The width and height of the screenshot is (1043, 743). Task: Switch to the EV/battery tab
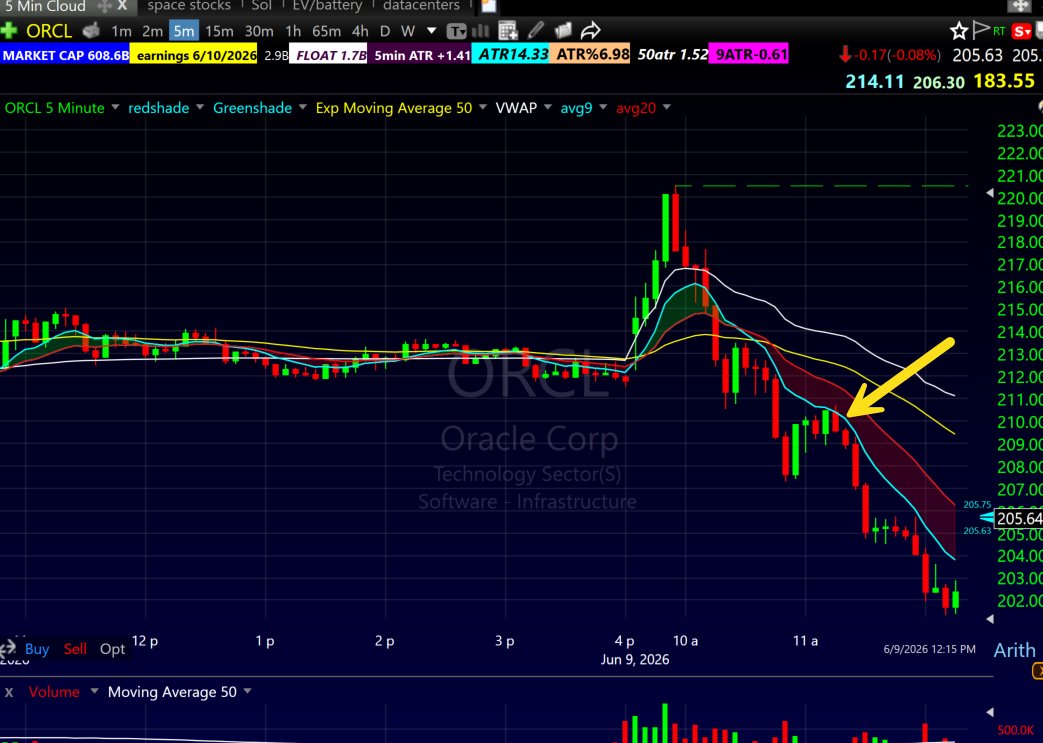click(x=328, y=6)
